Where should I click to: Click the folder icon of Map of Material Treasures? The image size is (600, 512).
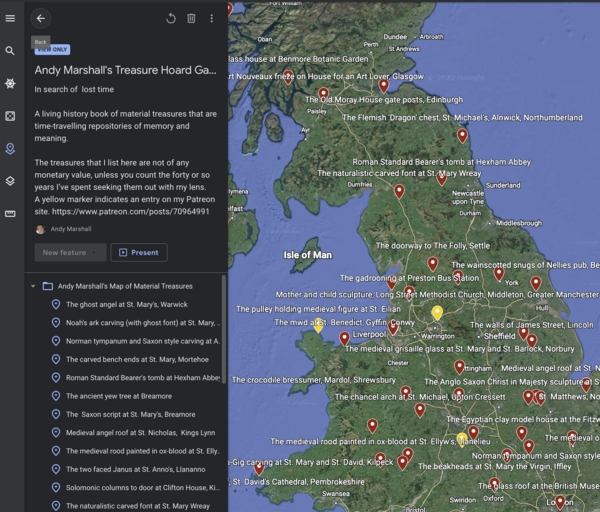pyautogui.click(x=48, y=286)
